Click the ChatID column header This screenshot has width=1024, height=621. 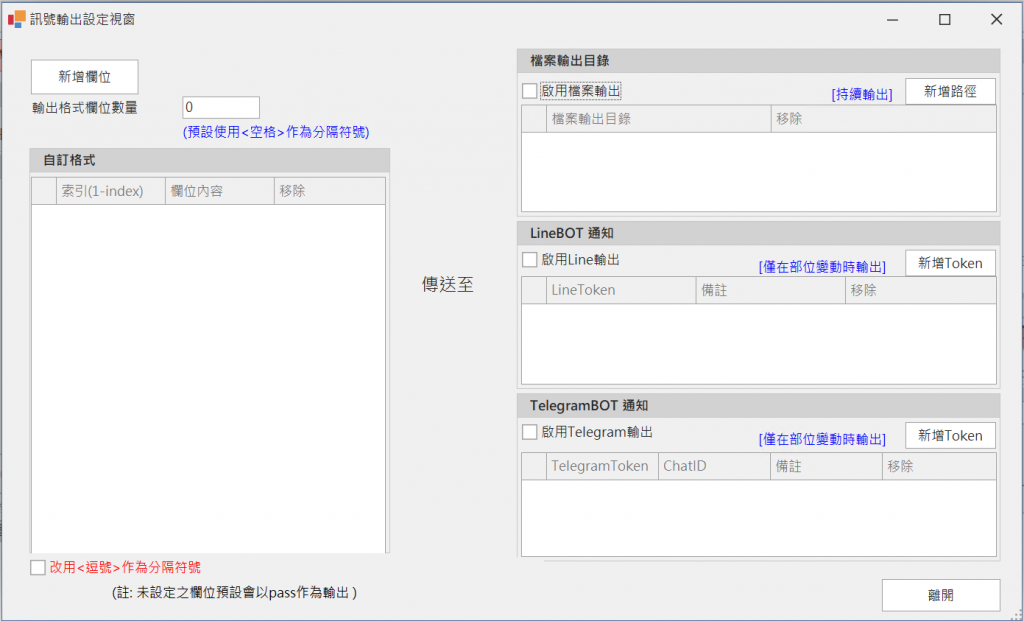coord(714,467)
